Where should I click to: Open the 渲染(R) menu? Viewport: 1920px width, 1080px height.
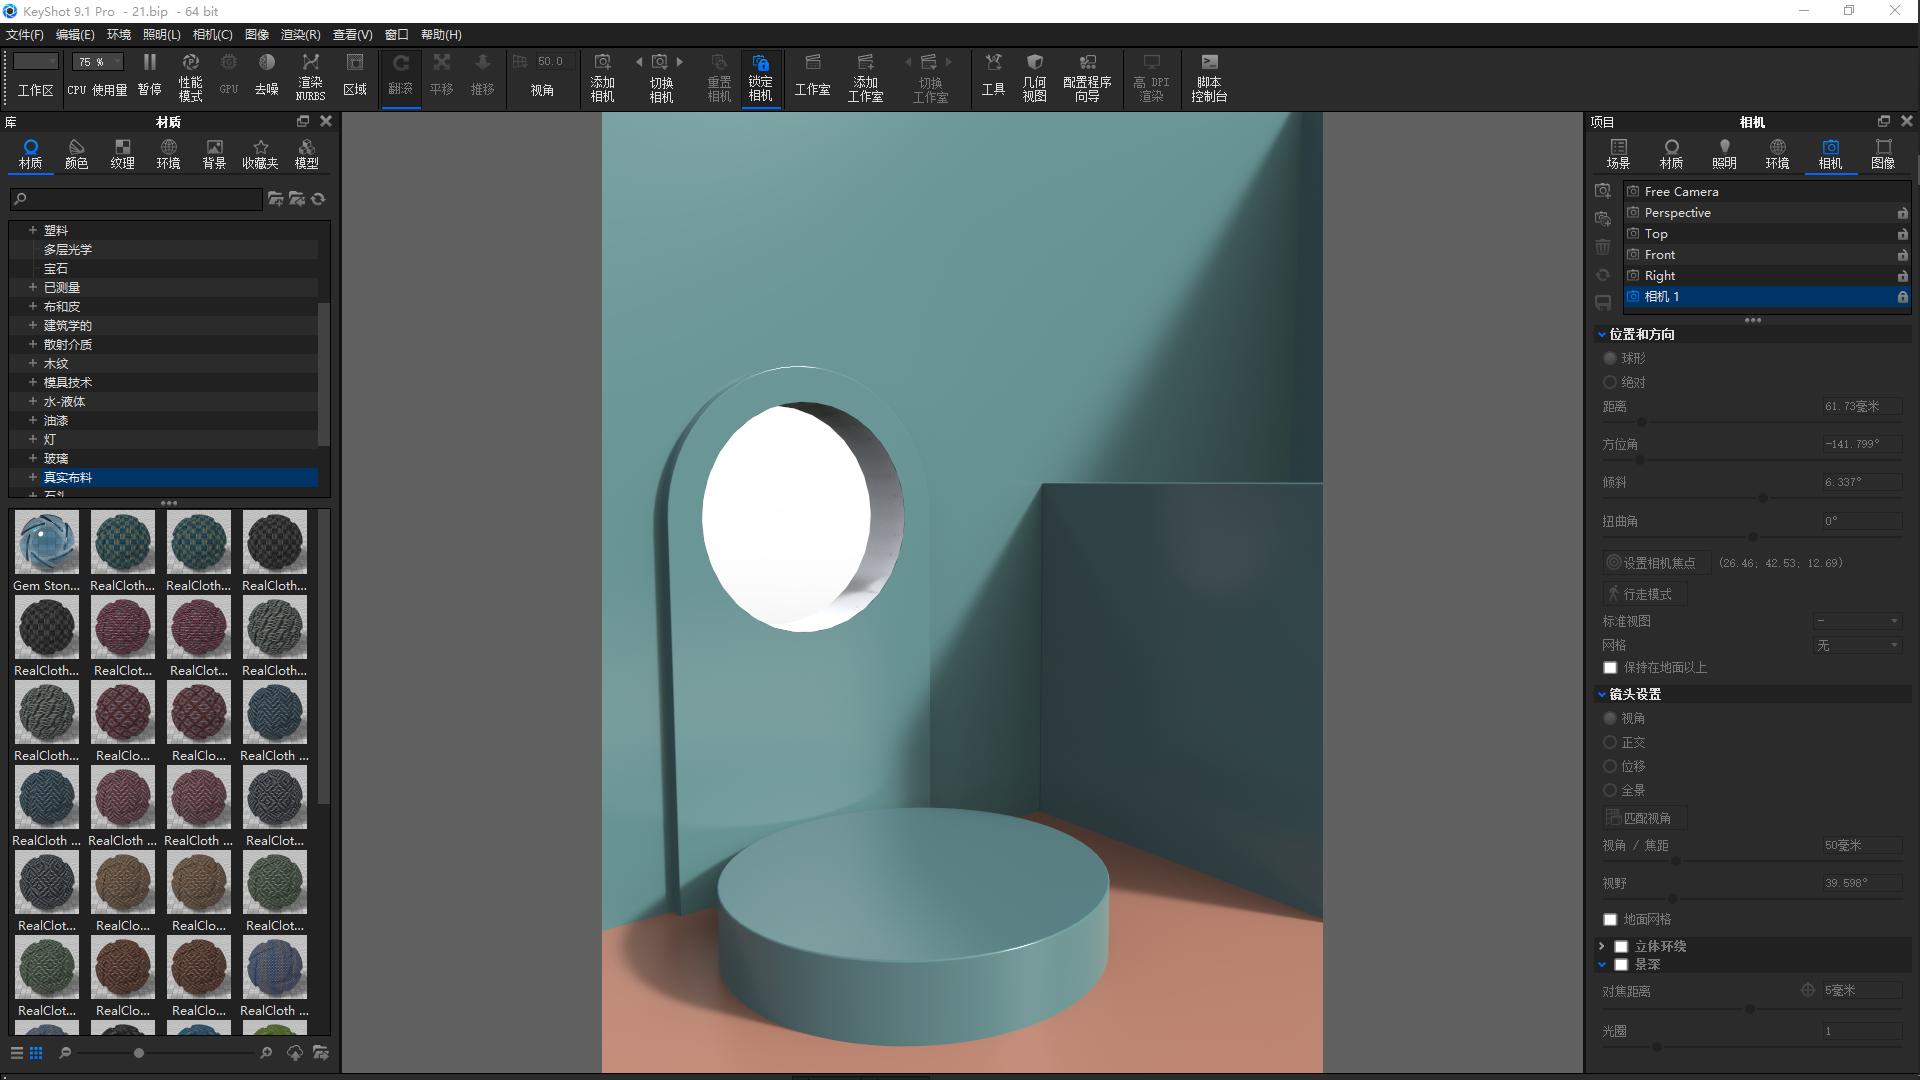click(300, 34)
